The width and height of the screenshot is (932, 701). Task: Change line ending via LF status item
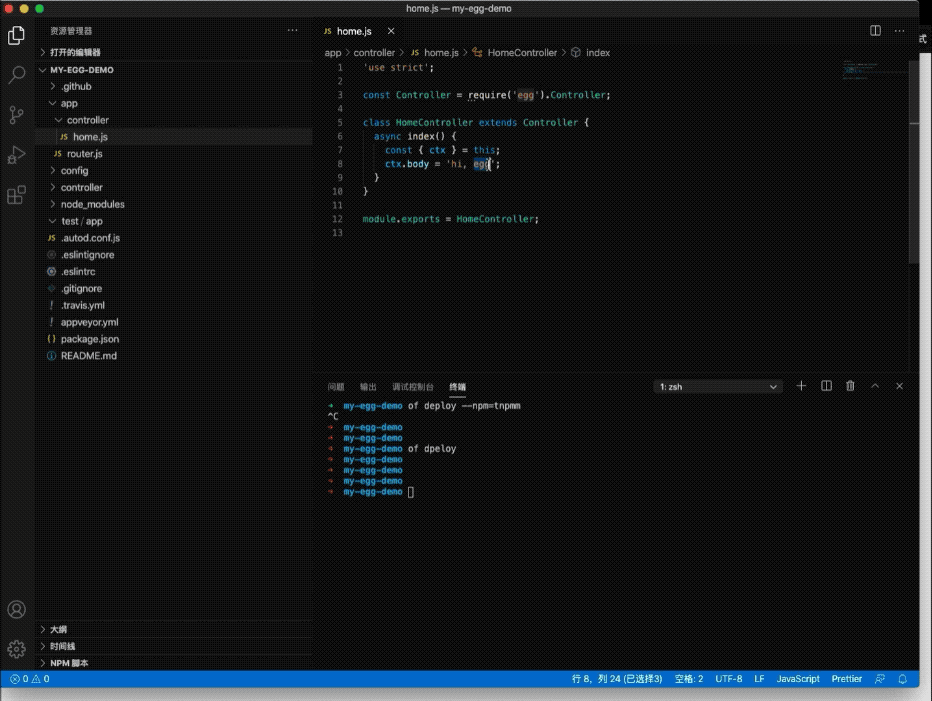coord(759,678)
